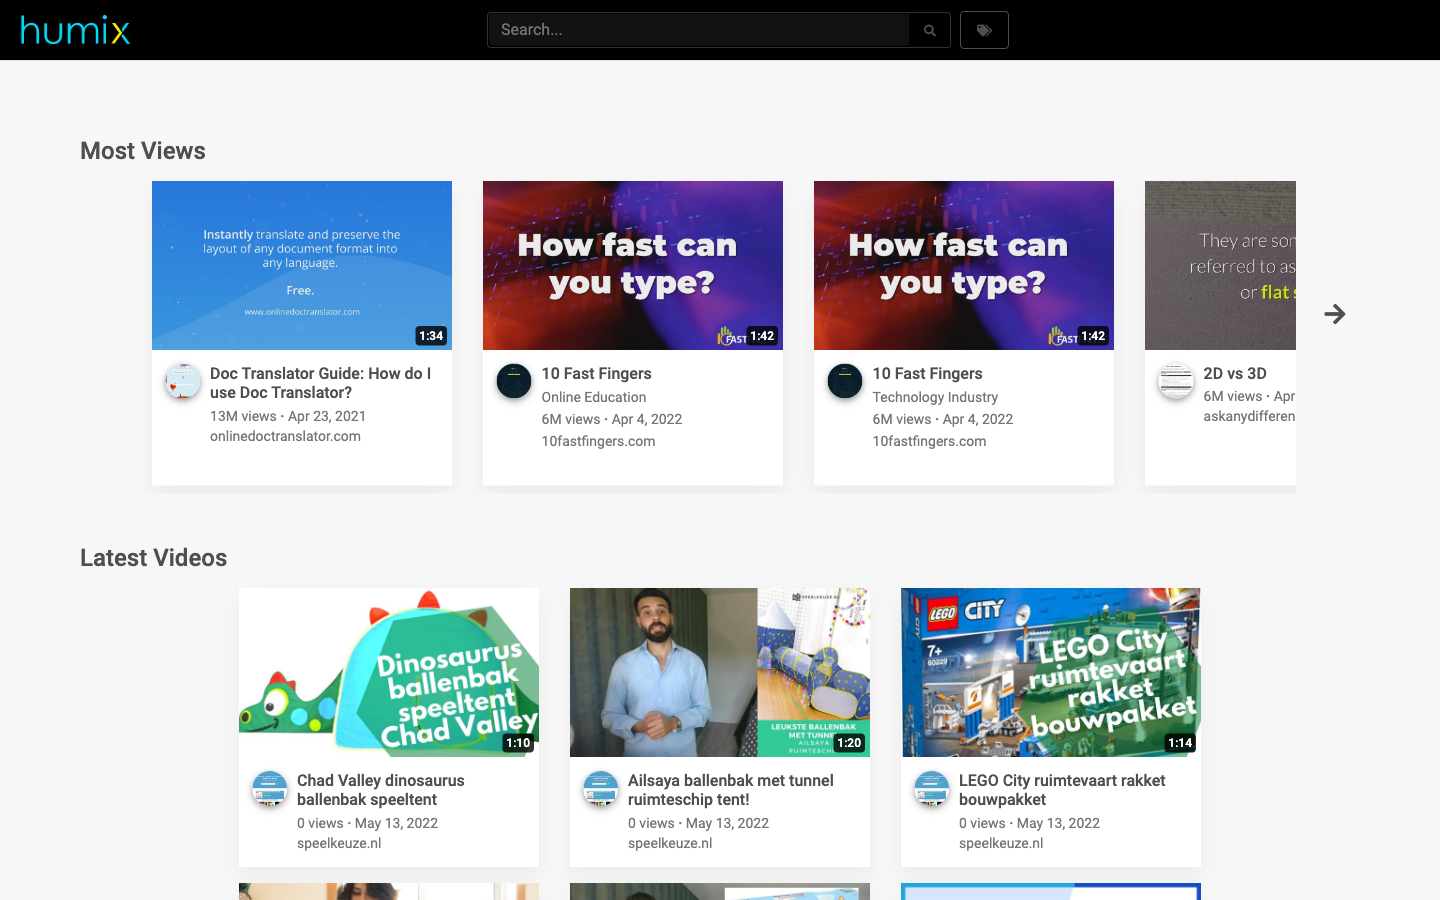Click the Online Education 10 Fast Fingers avatar
1440x900 pixels.
(514, 381)
